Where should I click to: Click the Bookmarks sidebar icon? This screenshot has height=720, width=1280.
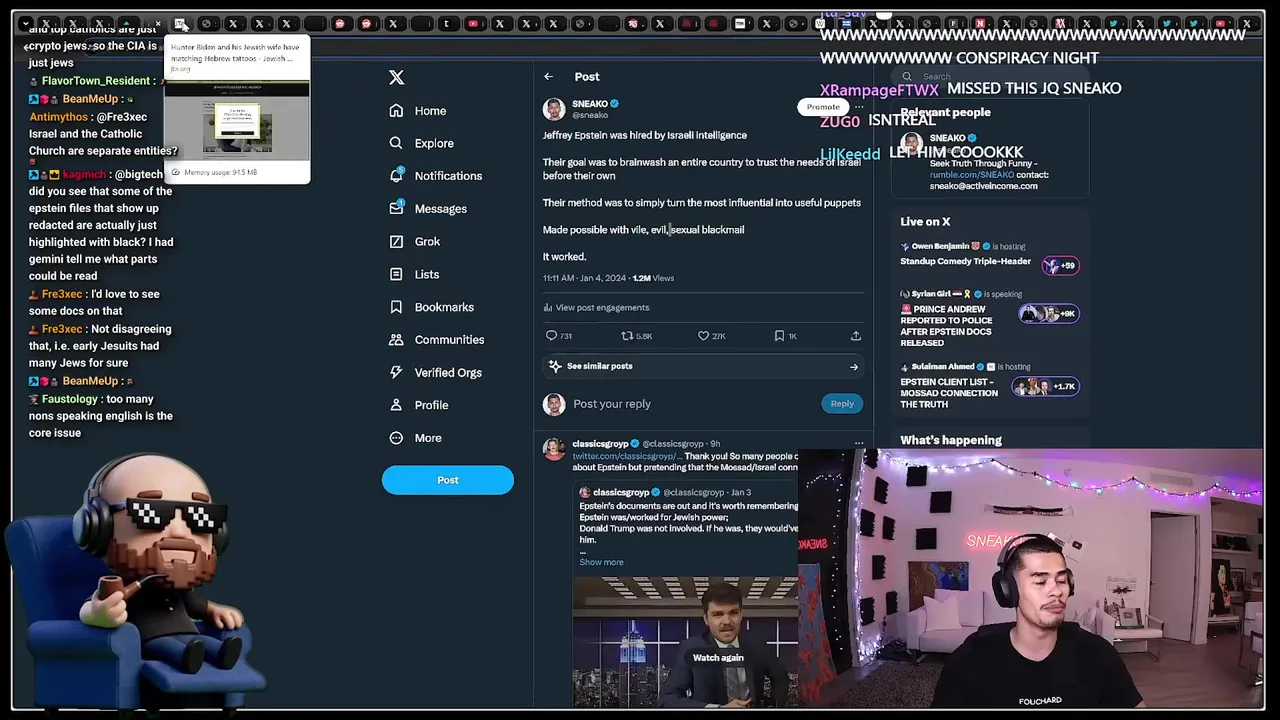[396, 307]
